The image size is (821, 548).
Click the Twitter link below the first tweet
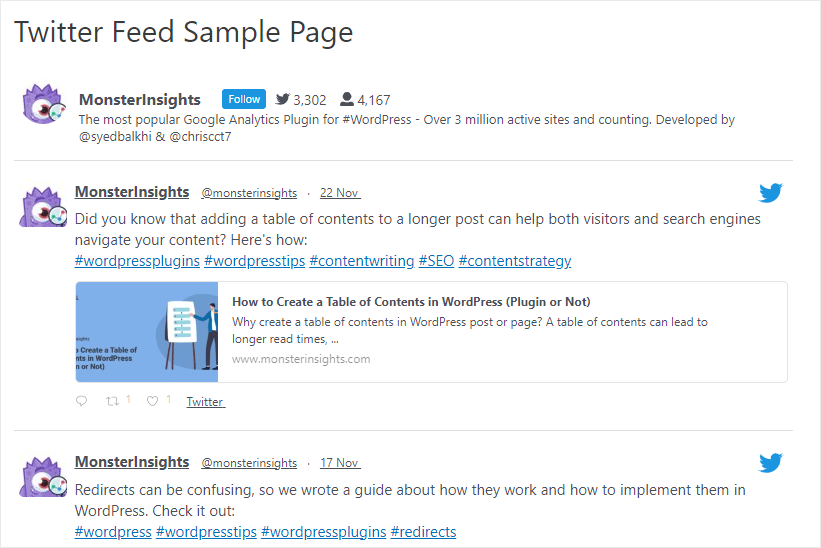tap(205, 402)
